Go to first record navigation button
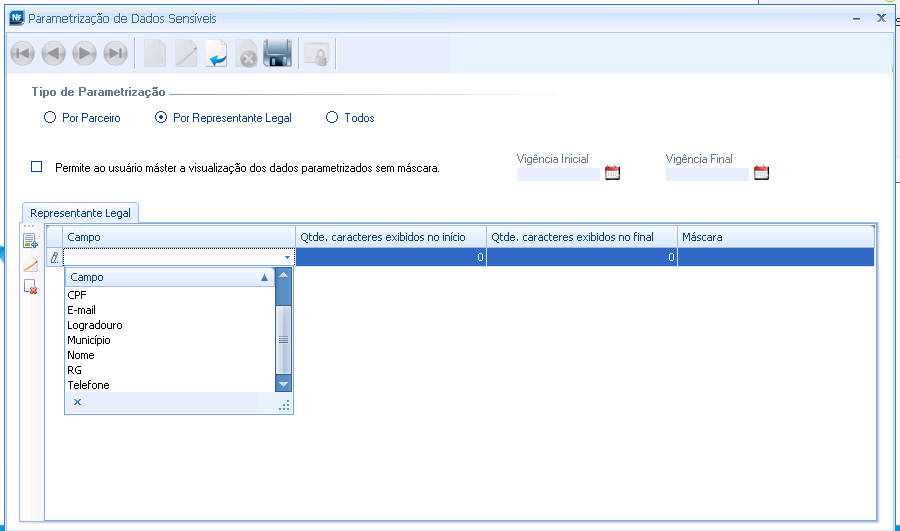Viewport: 900px width, 531px height. [x=22, y=54]
